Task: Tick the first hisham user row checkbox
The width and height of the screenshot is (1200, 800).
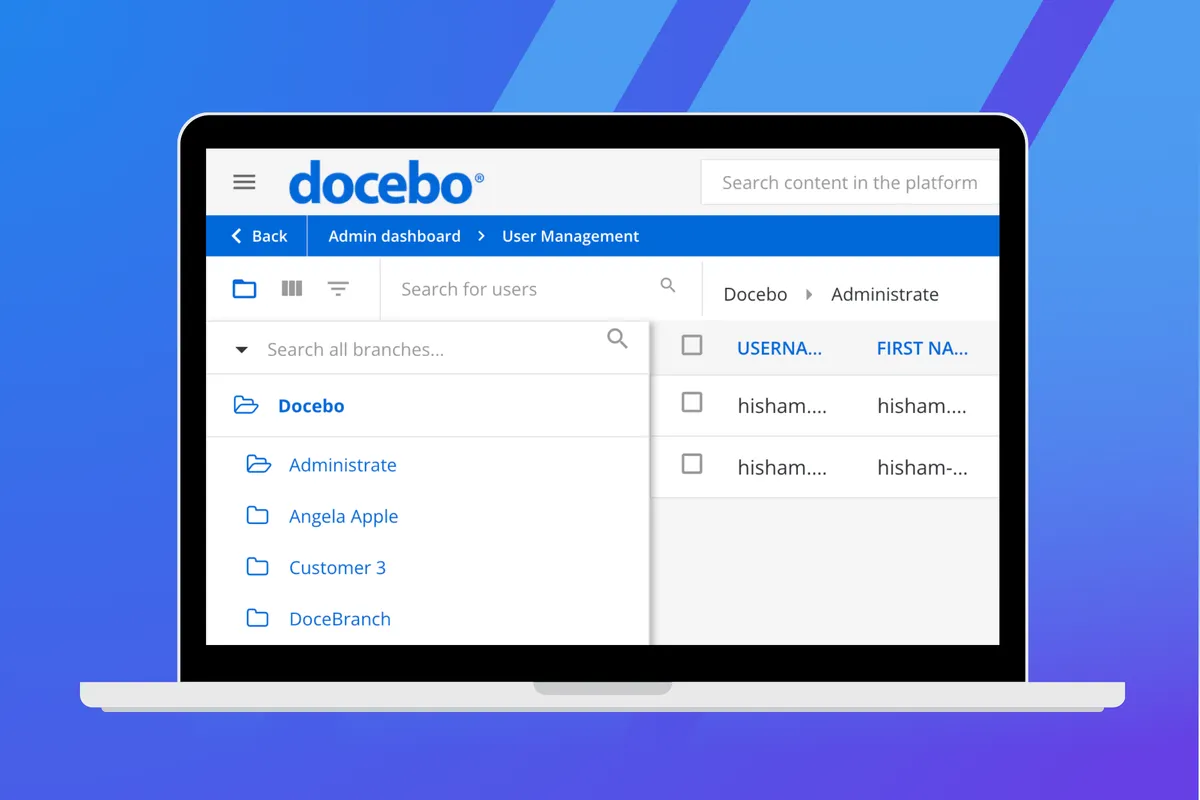Action: click(x=692, y=402)
